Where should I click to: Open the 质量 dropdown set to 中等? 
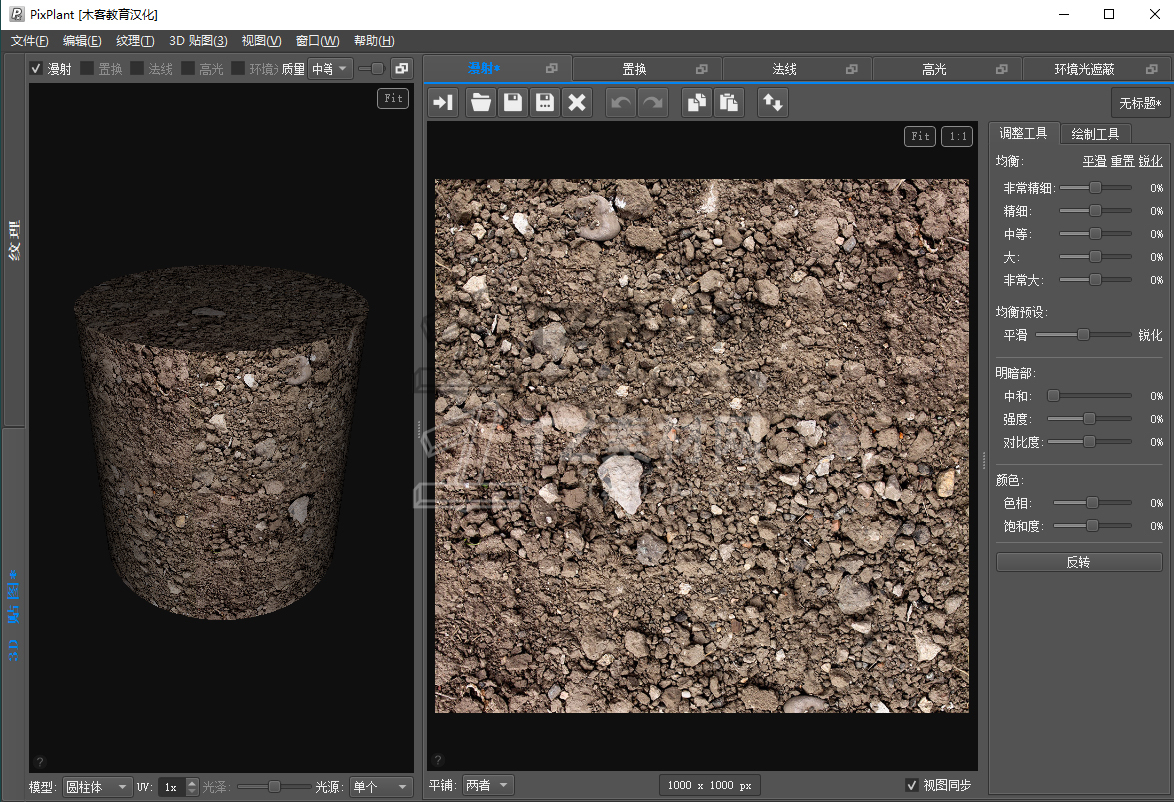330,69
